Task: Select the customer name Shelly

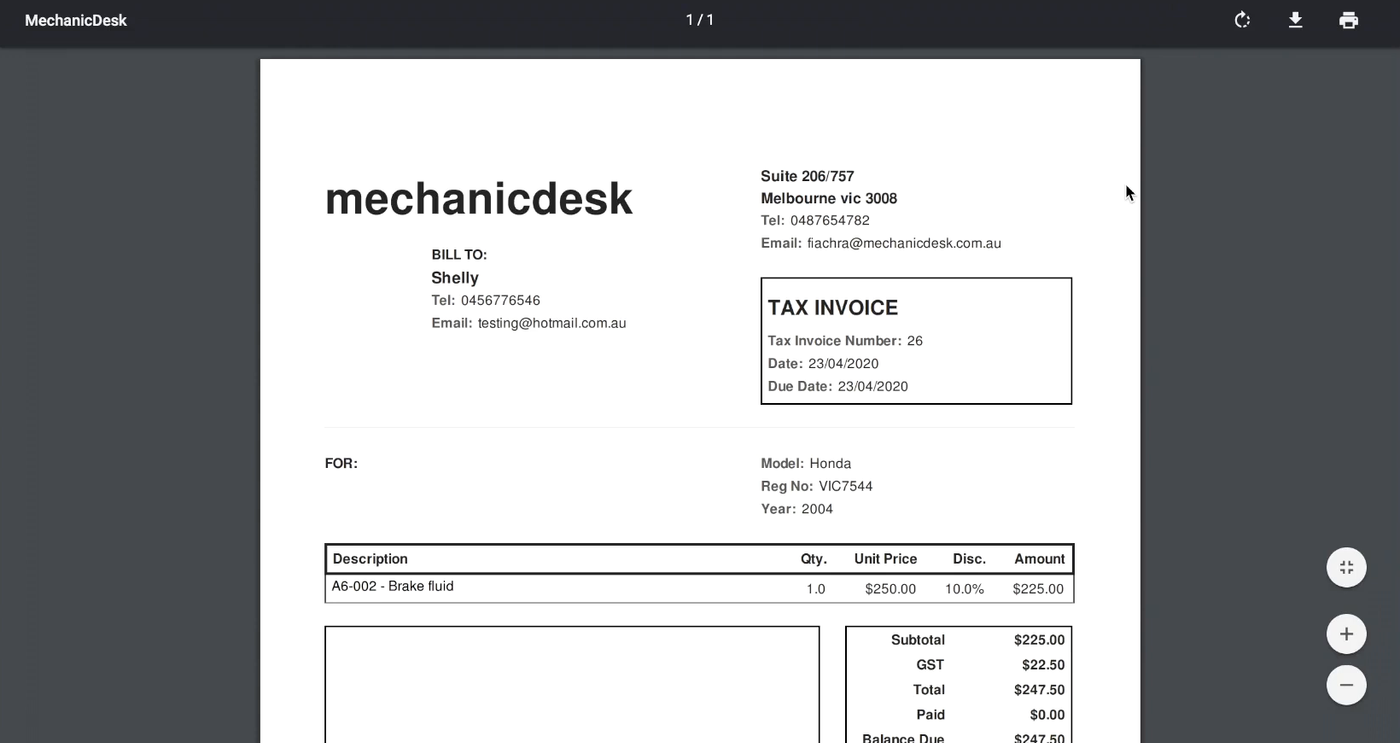Action: 455,278
